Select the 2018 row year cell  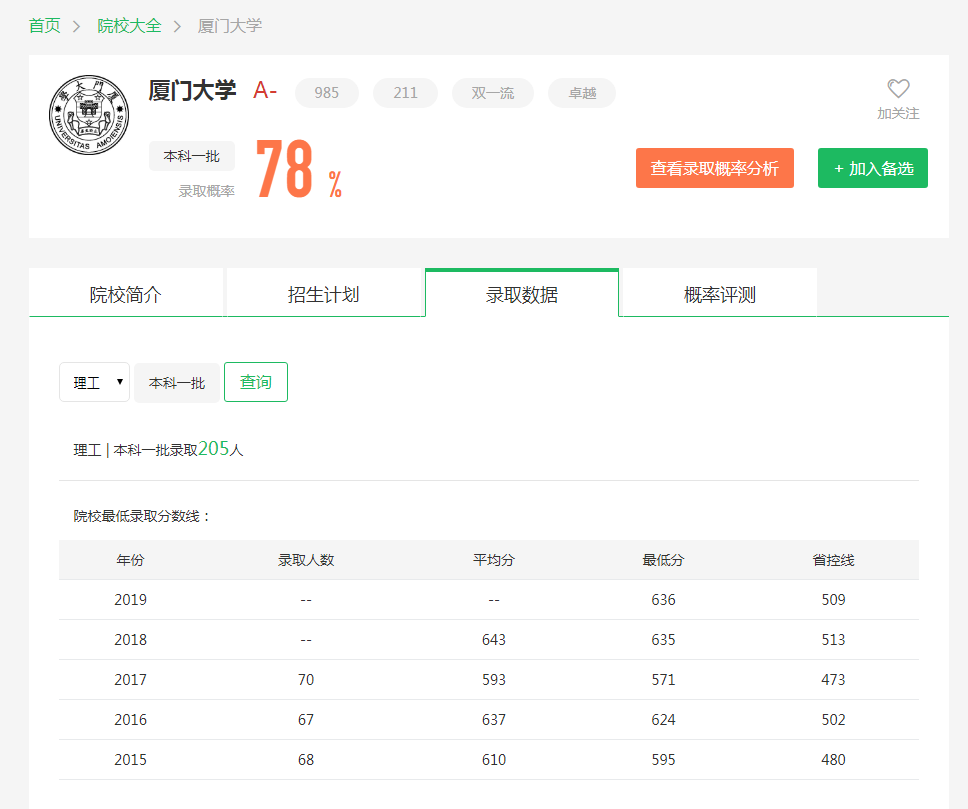pos(130,640)
